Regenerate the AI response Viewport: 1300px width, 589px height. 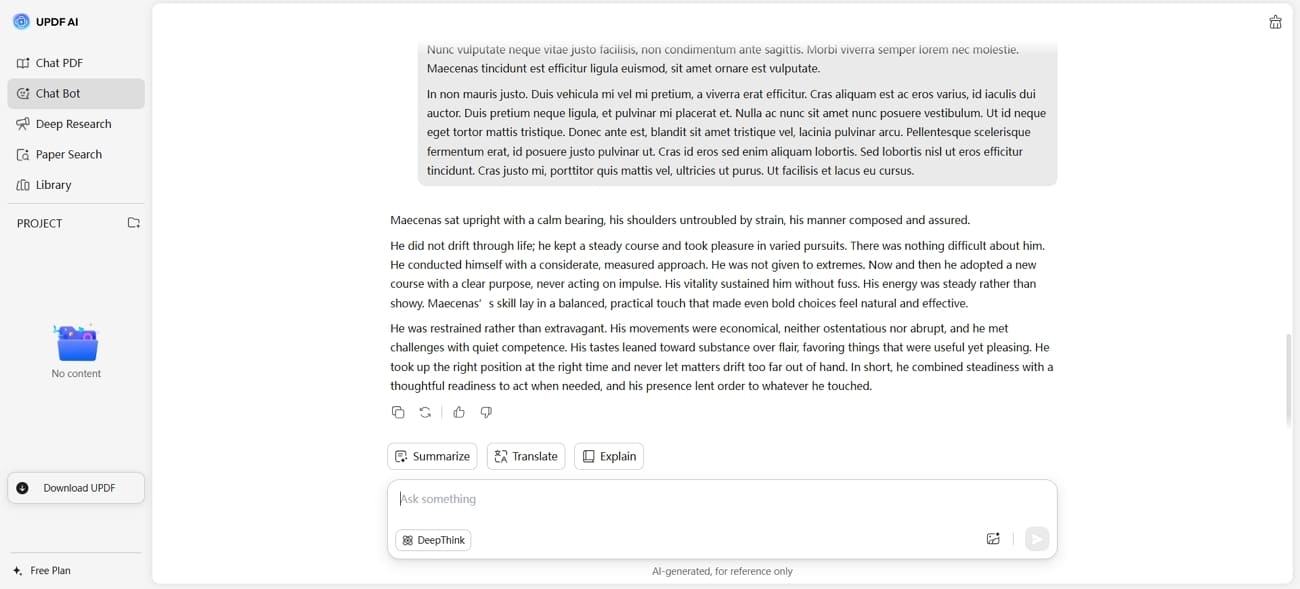point(424,411)
